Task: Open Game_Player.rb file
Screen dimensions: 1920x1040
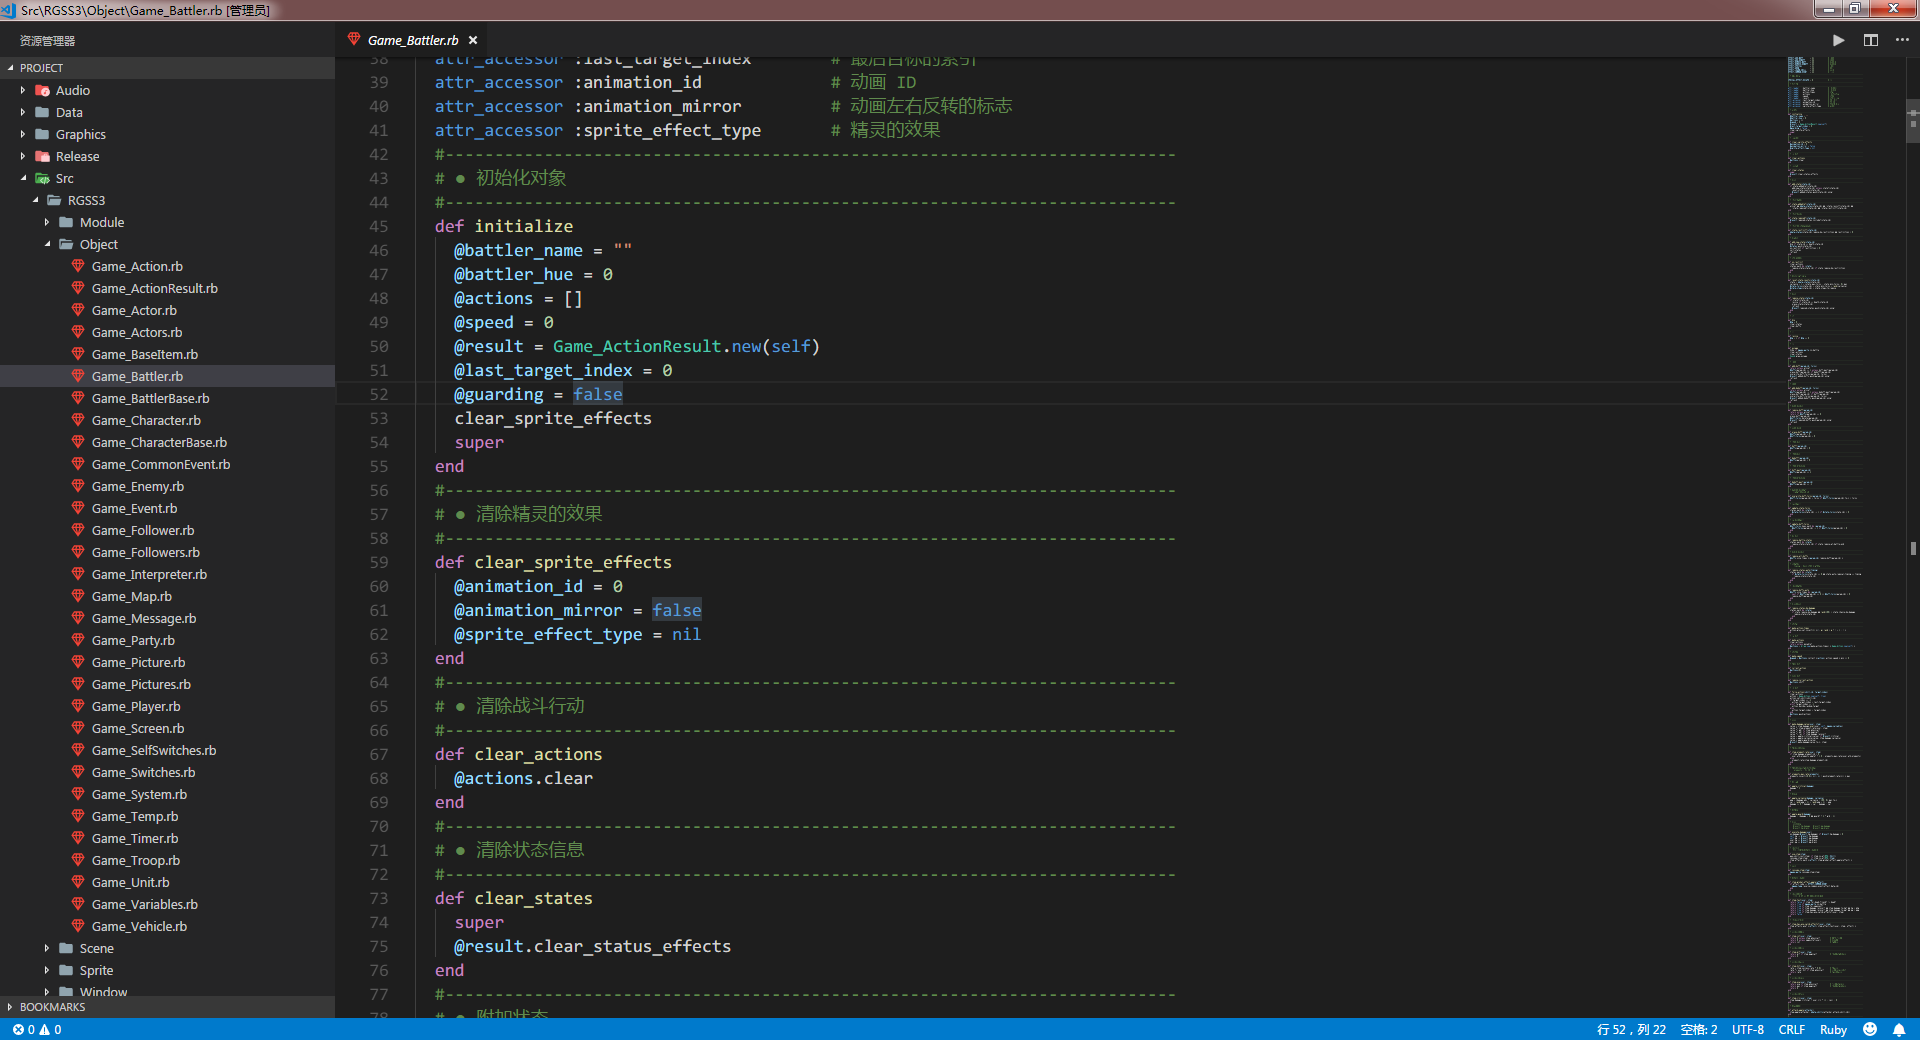Action: pyautogui.click(x=136, y=706)
